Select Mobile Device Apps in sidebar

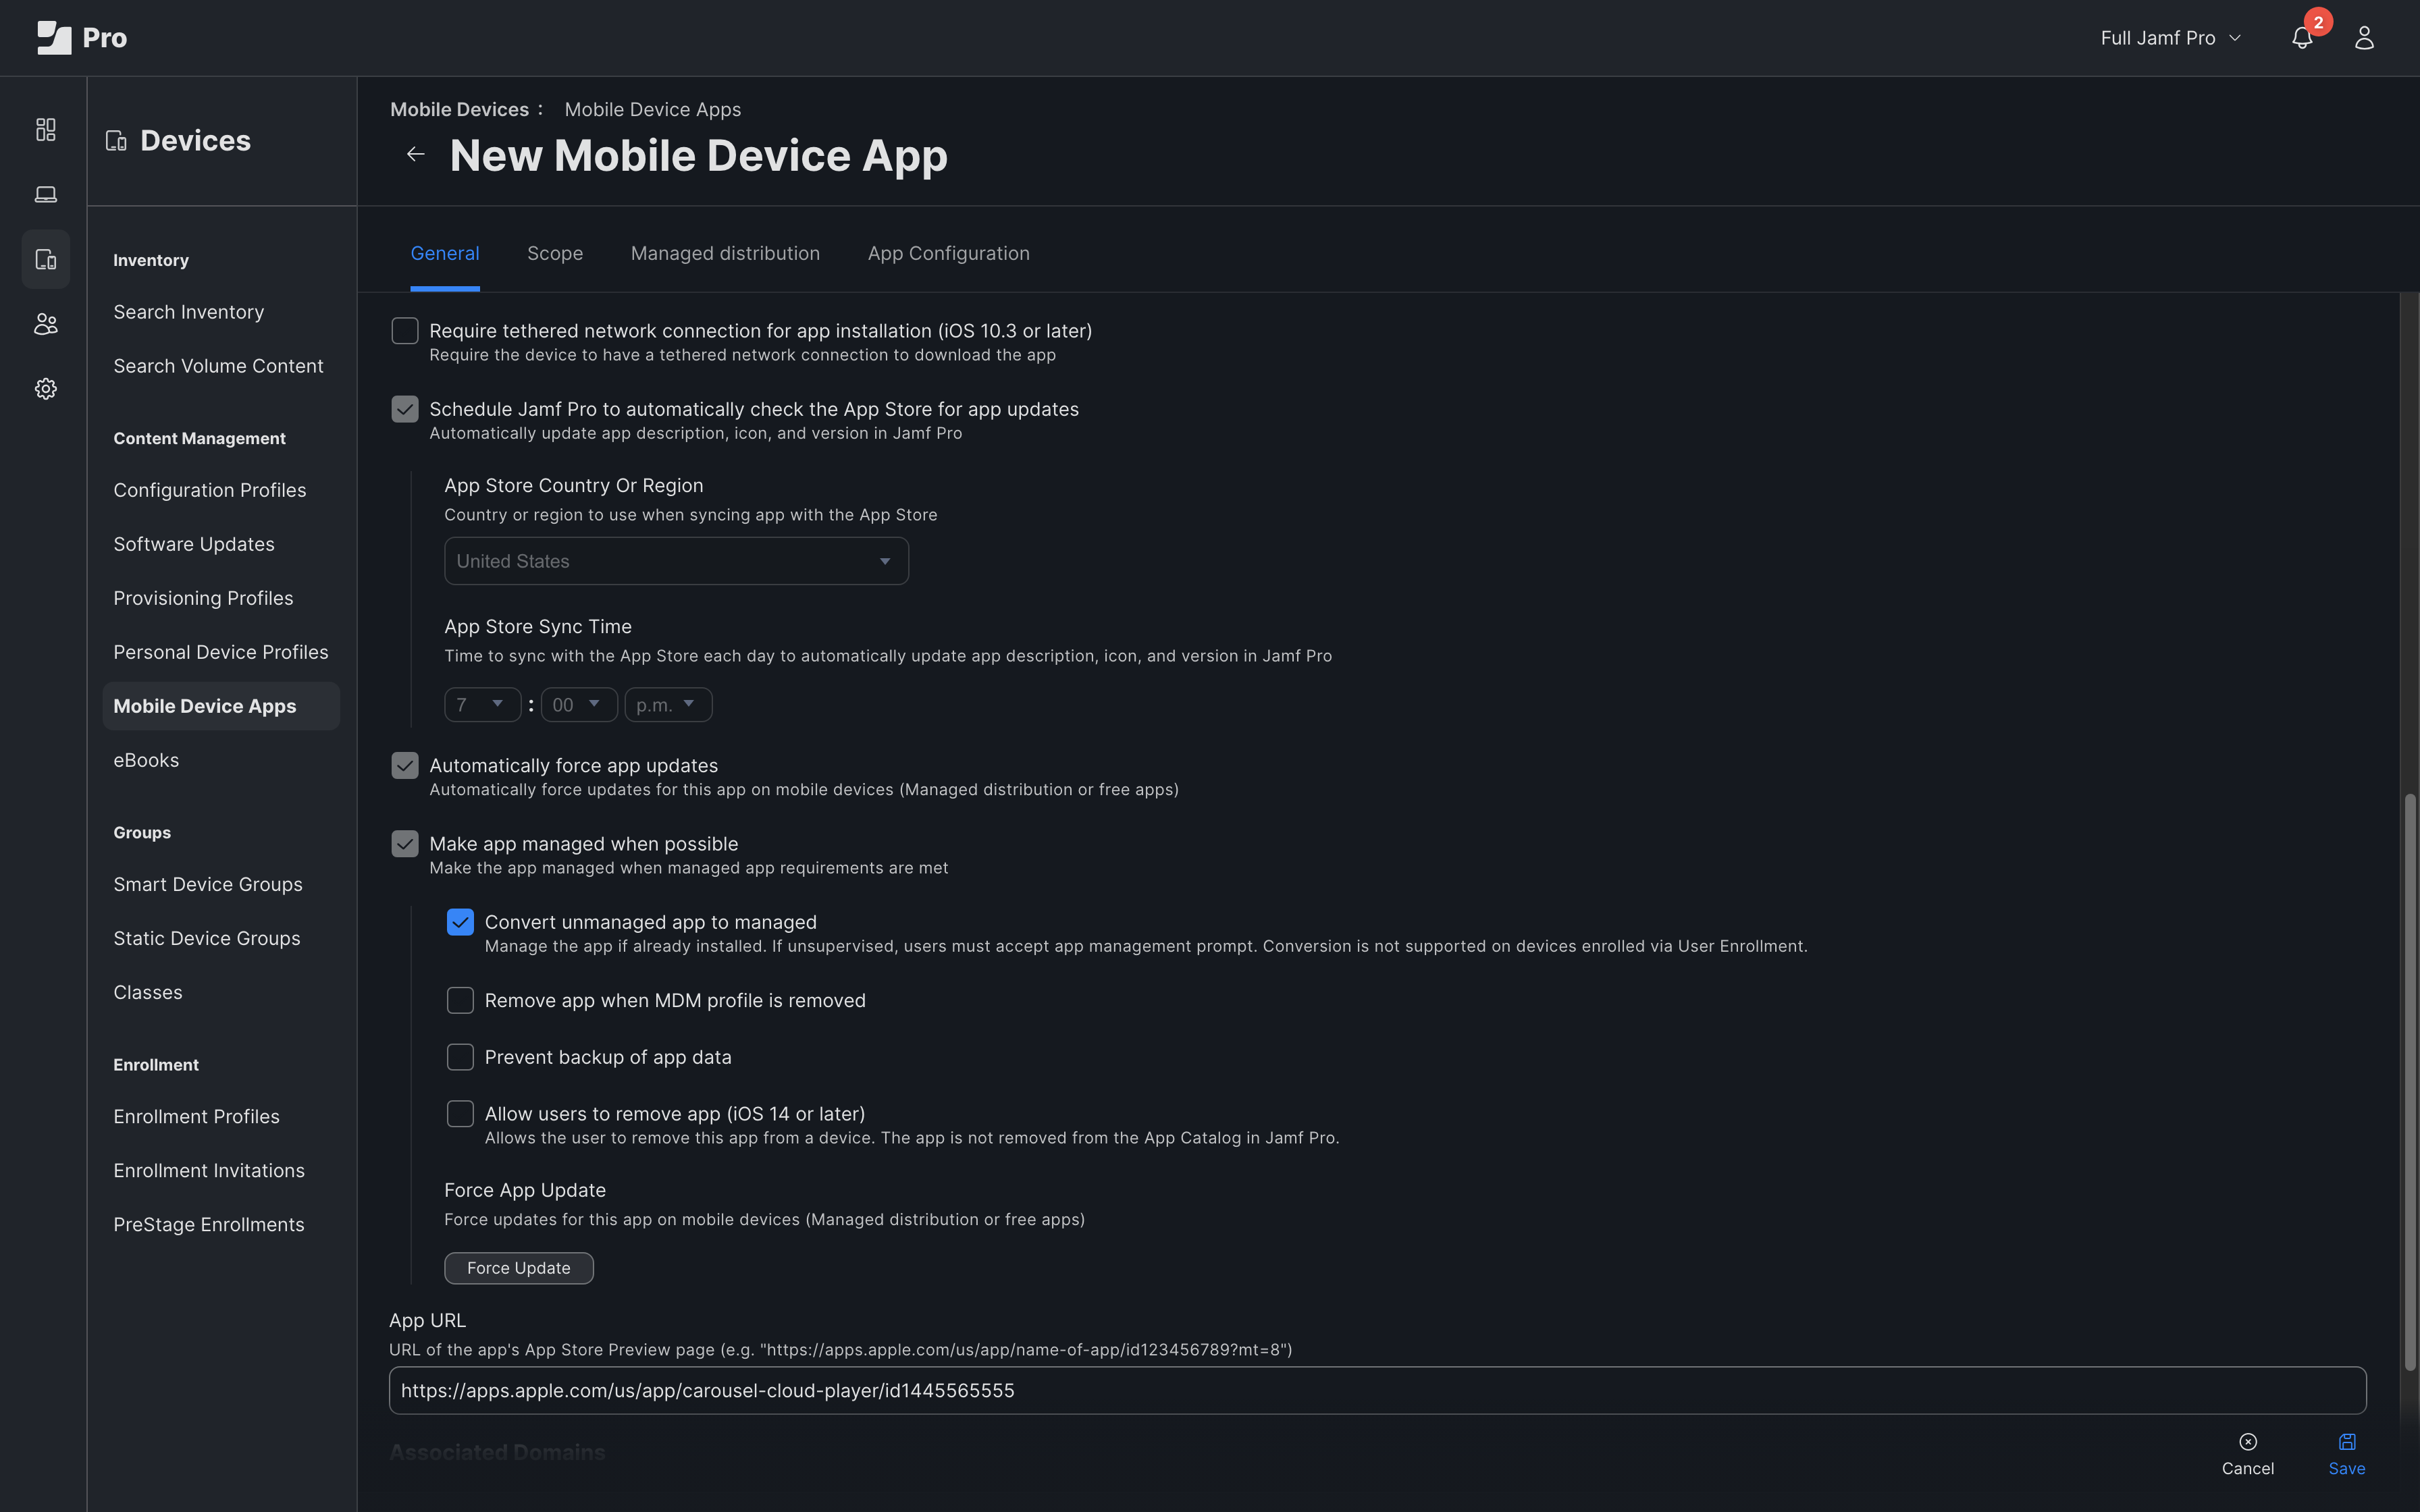point(221,706)
